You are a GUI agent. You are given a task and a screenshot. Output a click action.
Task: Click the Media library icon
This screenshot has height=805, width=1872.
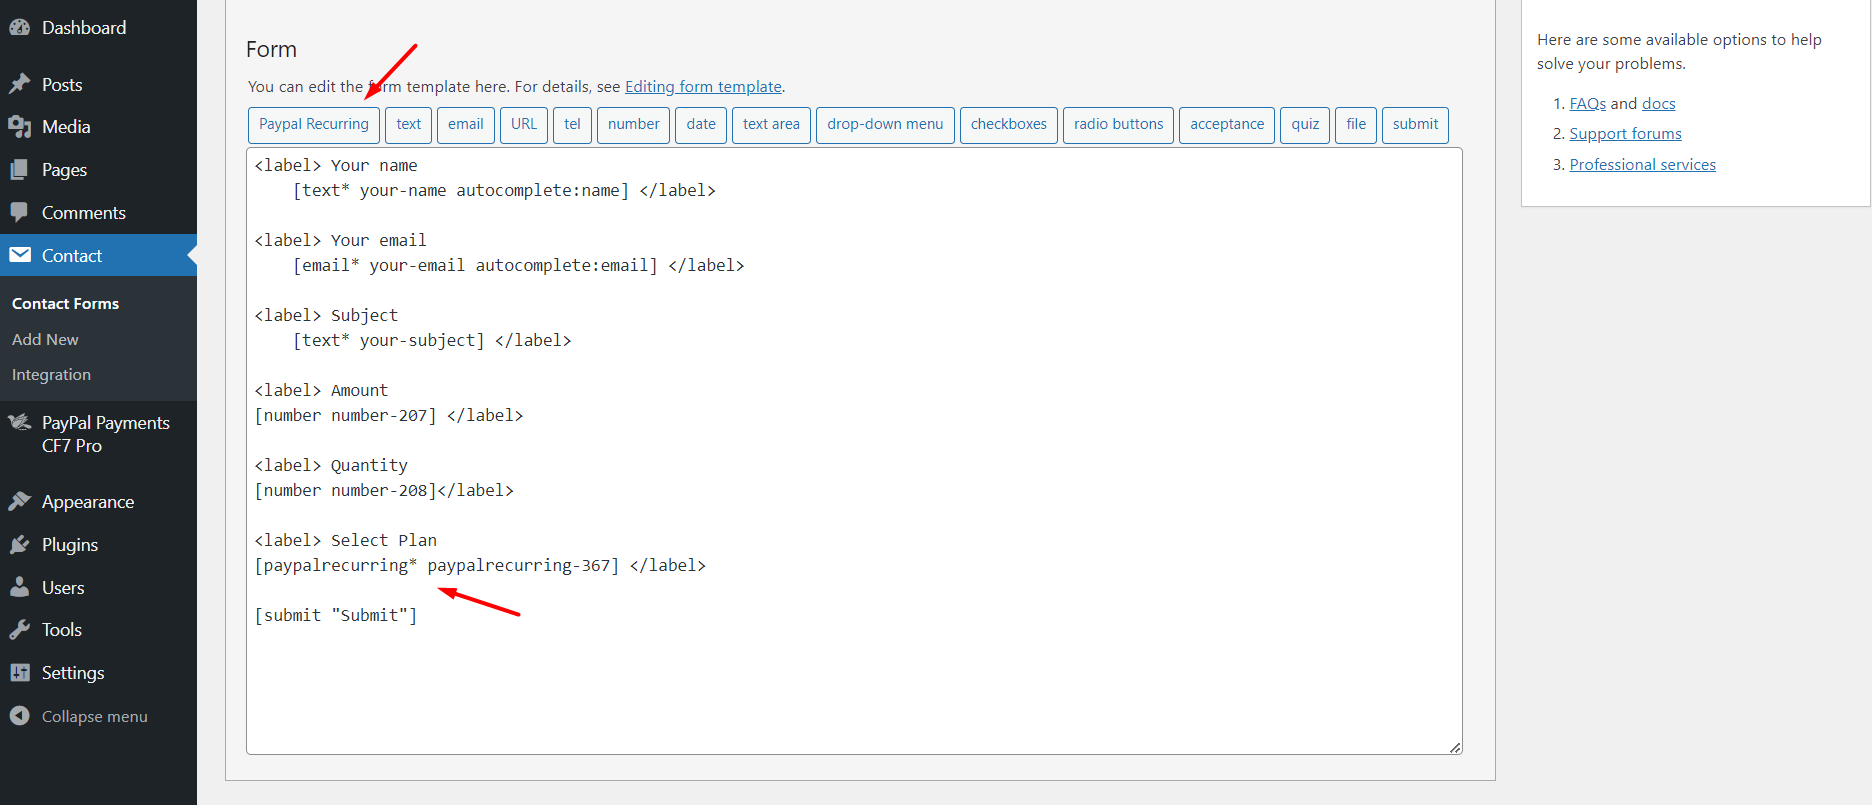[19, 127]
